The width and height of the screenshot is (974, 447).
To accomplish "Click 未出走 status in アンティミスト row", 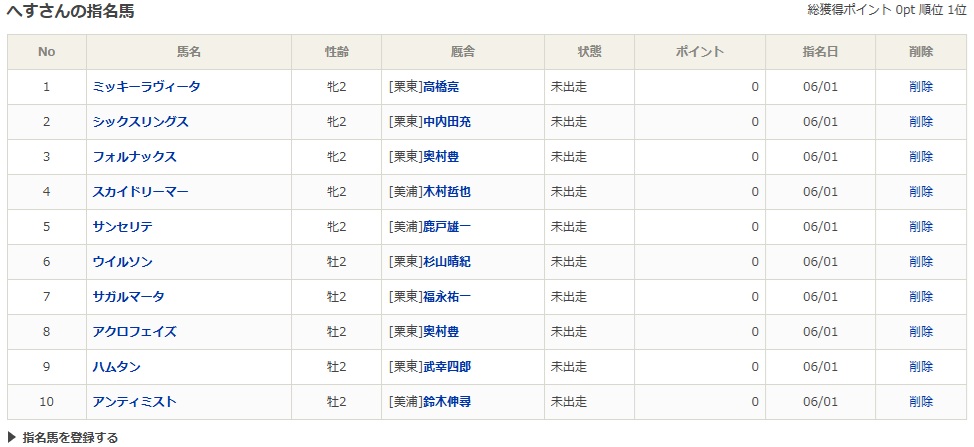I will pos(569,402).
